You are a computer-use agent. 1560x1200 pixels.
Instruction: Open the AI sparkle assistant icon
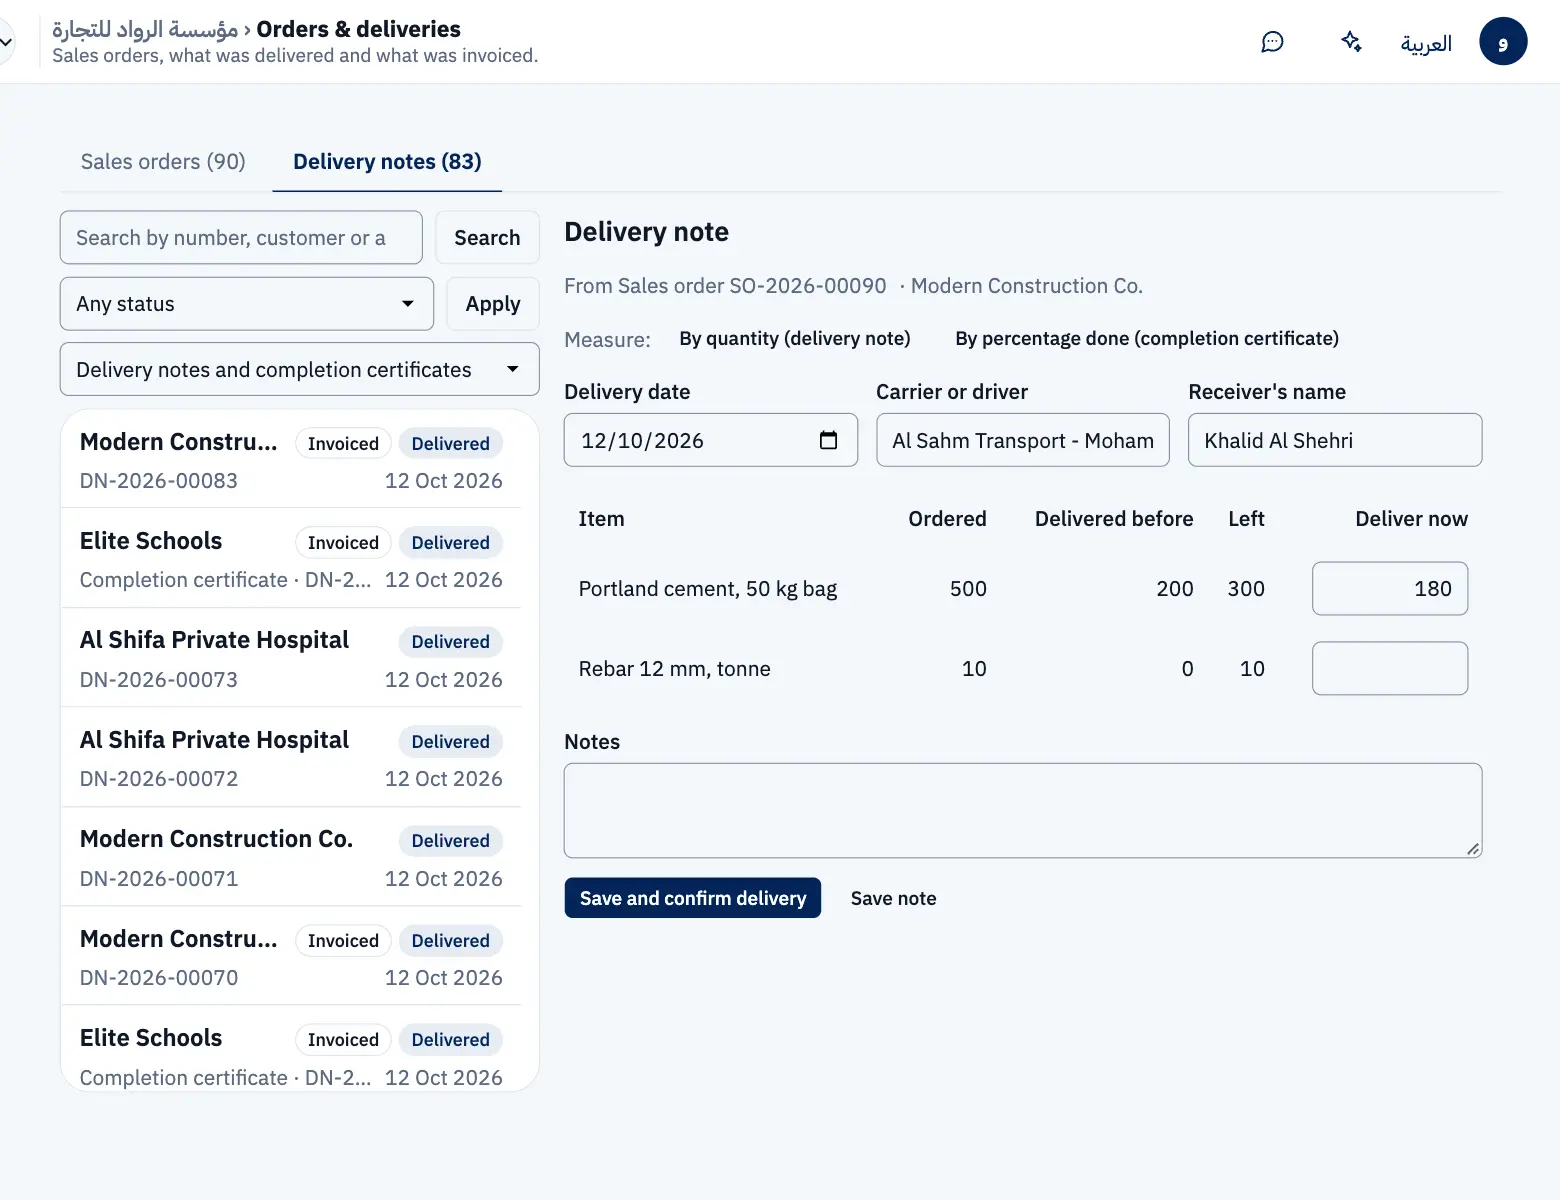[1351, 42]
